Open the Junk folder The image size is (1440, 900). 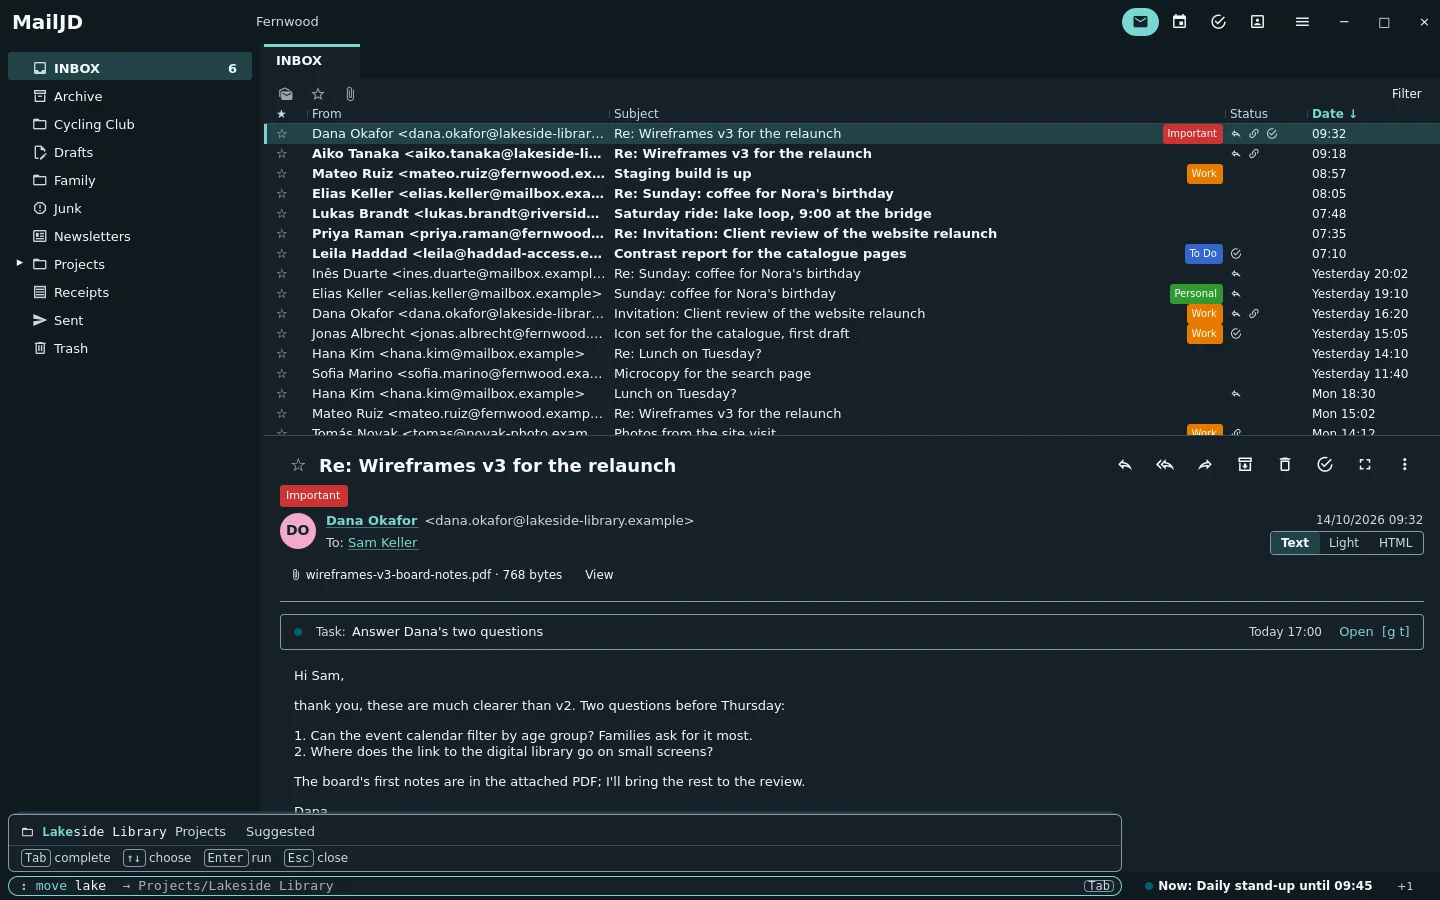pyautogui.click(x=130, y=208)
